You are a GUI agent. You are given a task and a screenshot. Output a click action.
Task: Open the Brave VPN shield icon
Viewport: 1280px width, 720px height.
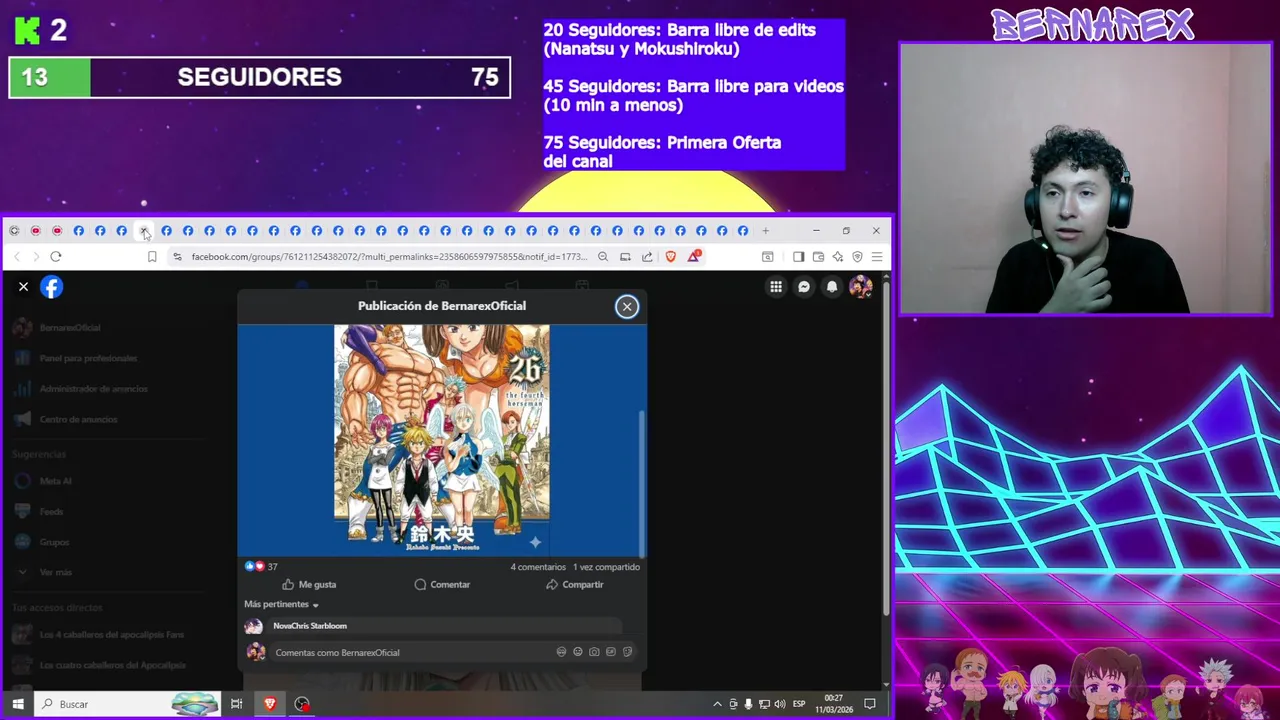(x=857, y=257)
